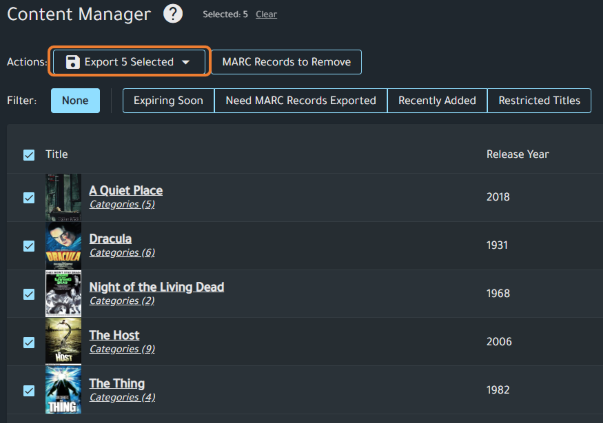Filter by Expiring Soon
The height and width of the screenshot is (423, 603).
tap(168, 101)
